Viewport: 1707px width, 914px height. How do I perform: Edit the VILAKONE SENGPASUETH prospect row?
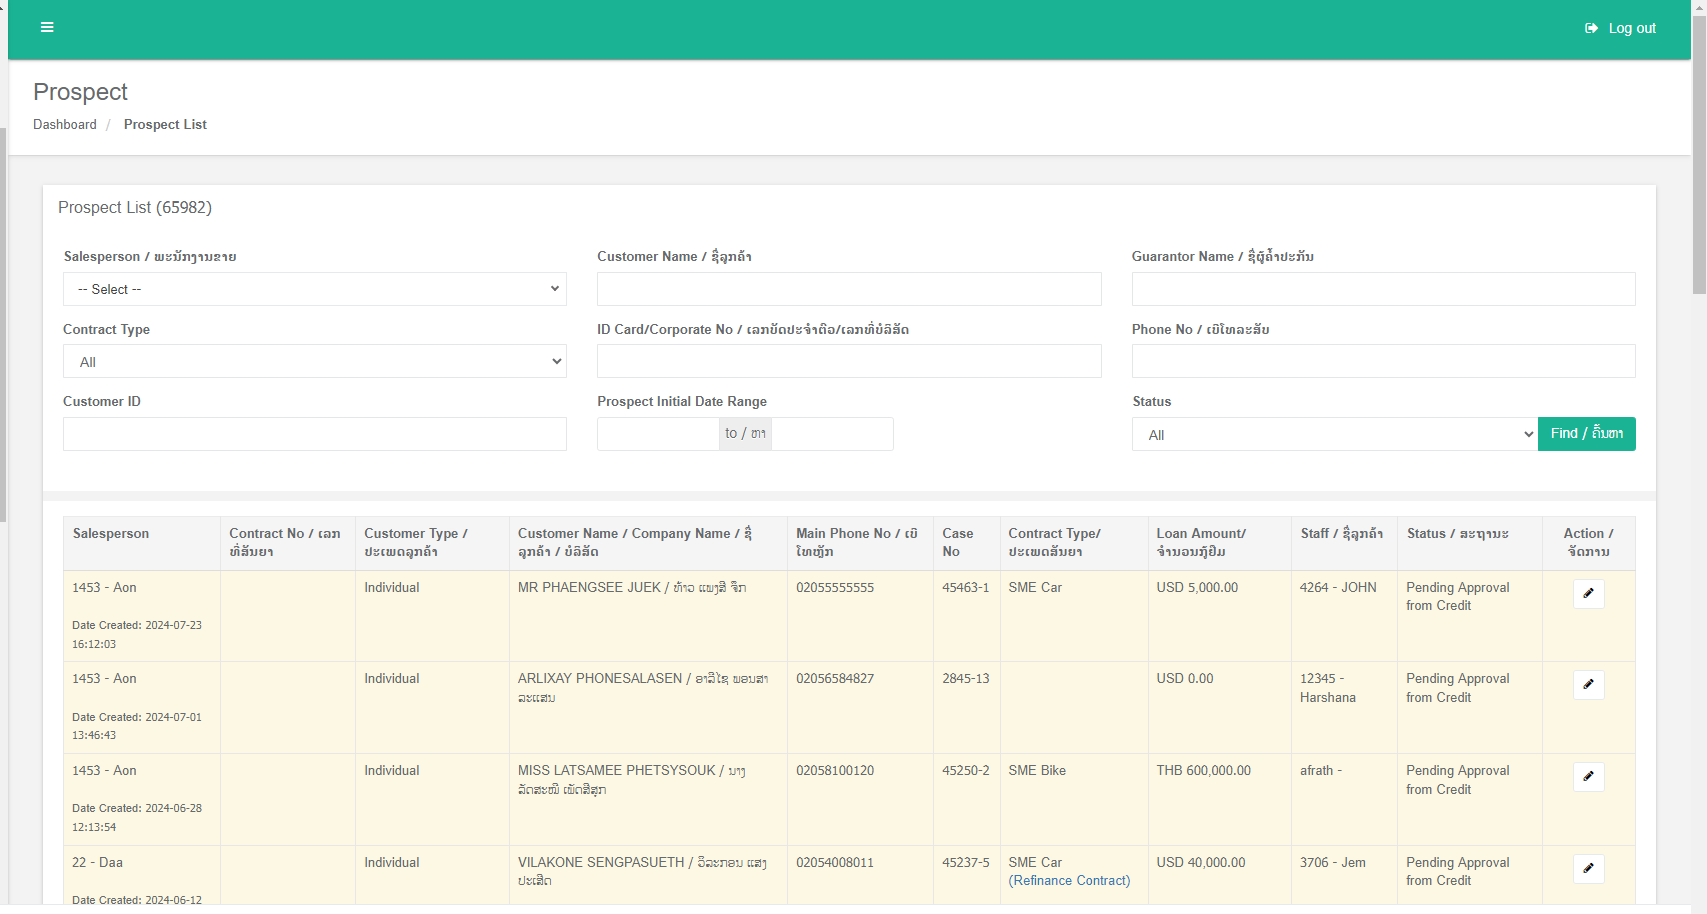(1588, 869)
